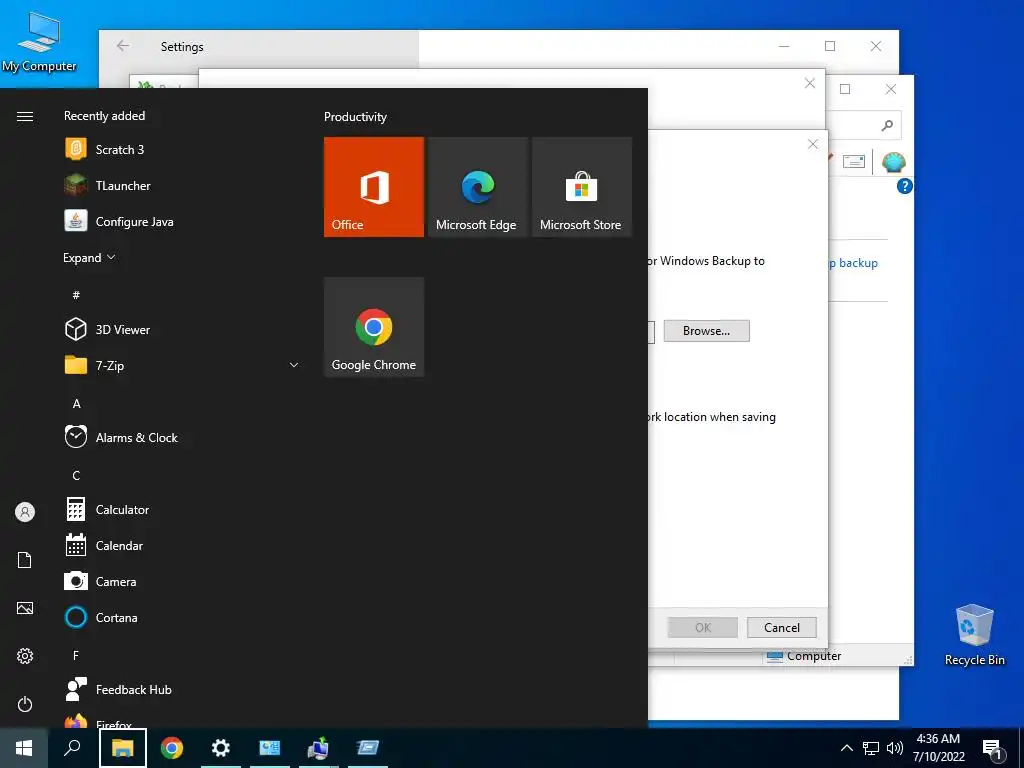Screen dimensions: 1024x768
Task: Close the backup dialog with its X
Action: (813, 144)
